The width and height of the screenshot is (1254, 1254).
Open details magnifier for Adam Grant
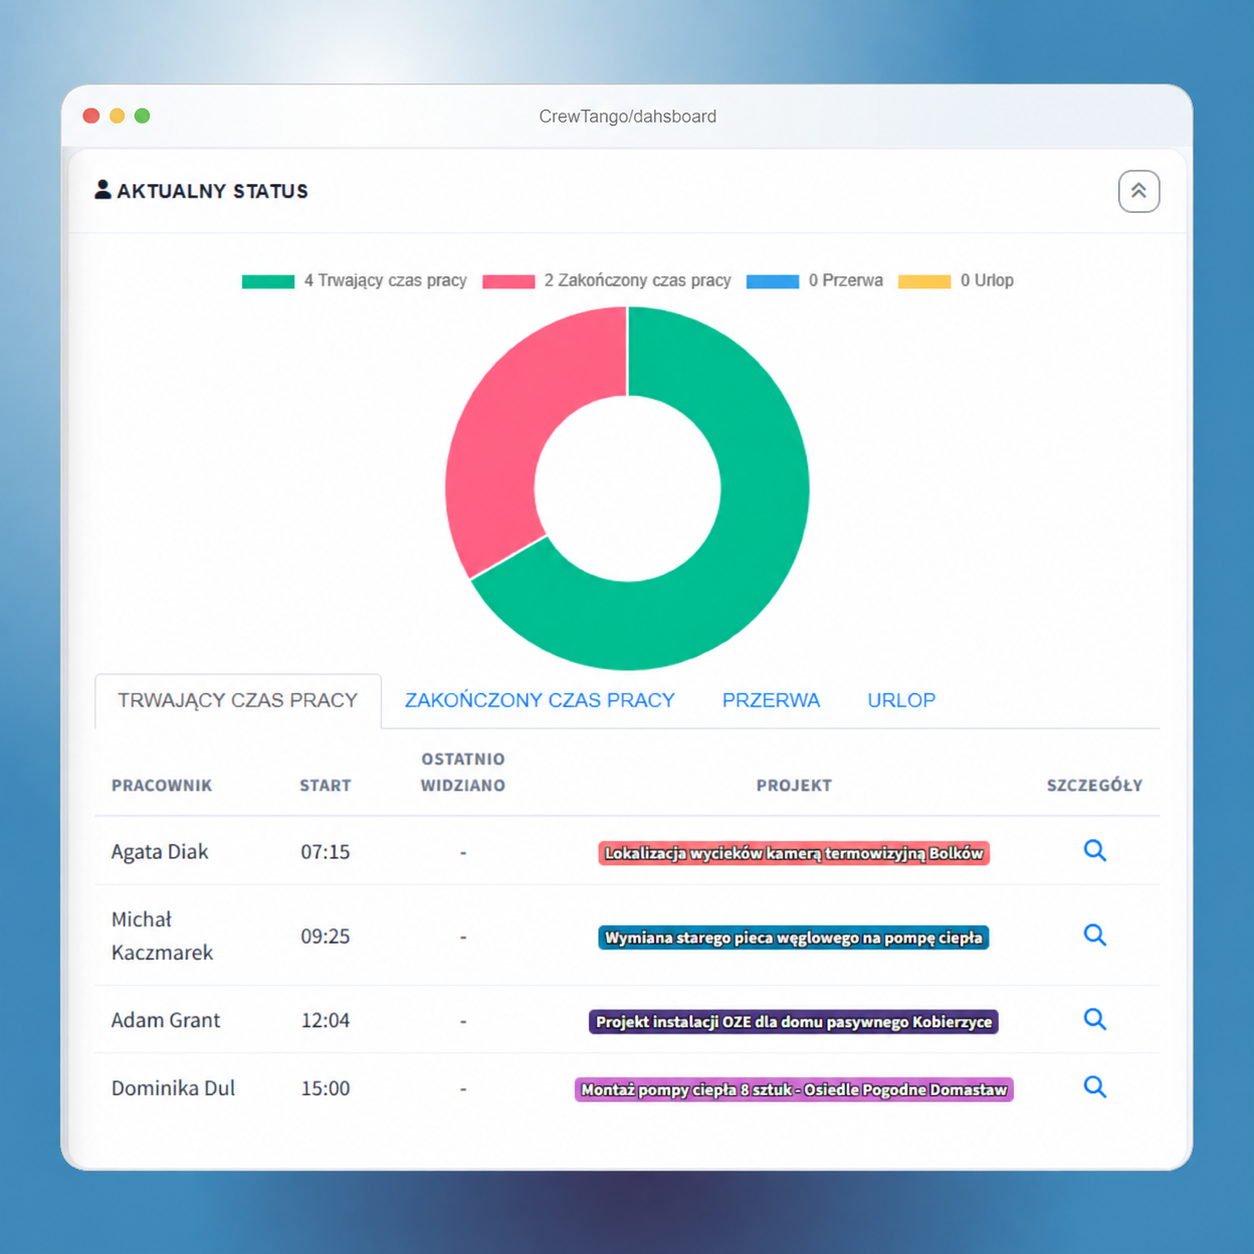1095,1019
